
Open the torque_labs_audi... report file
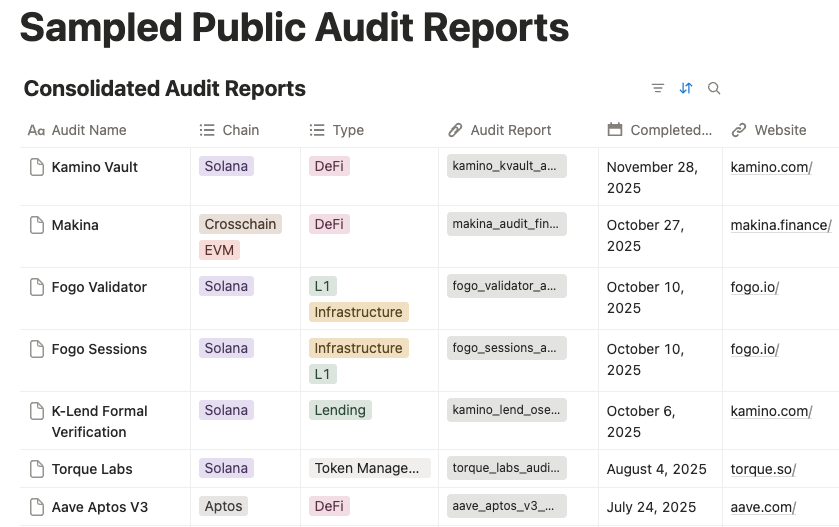click(507, 468)
